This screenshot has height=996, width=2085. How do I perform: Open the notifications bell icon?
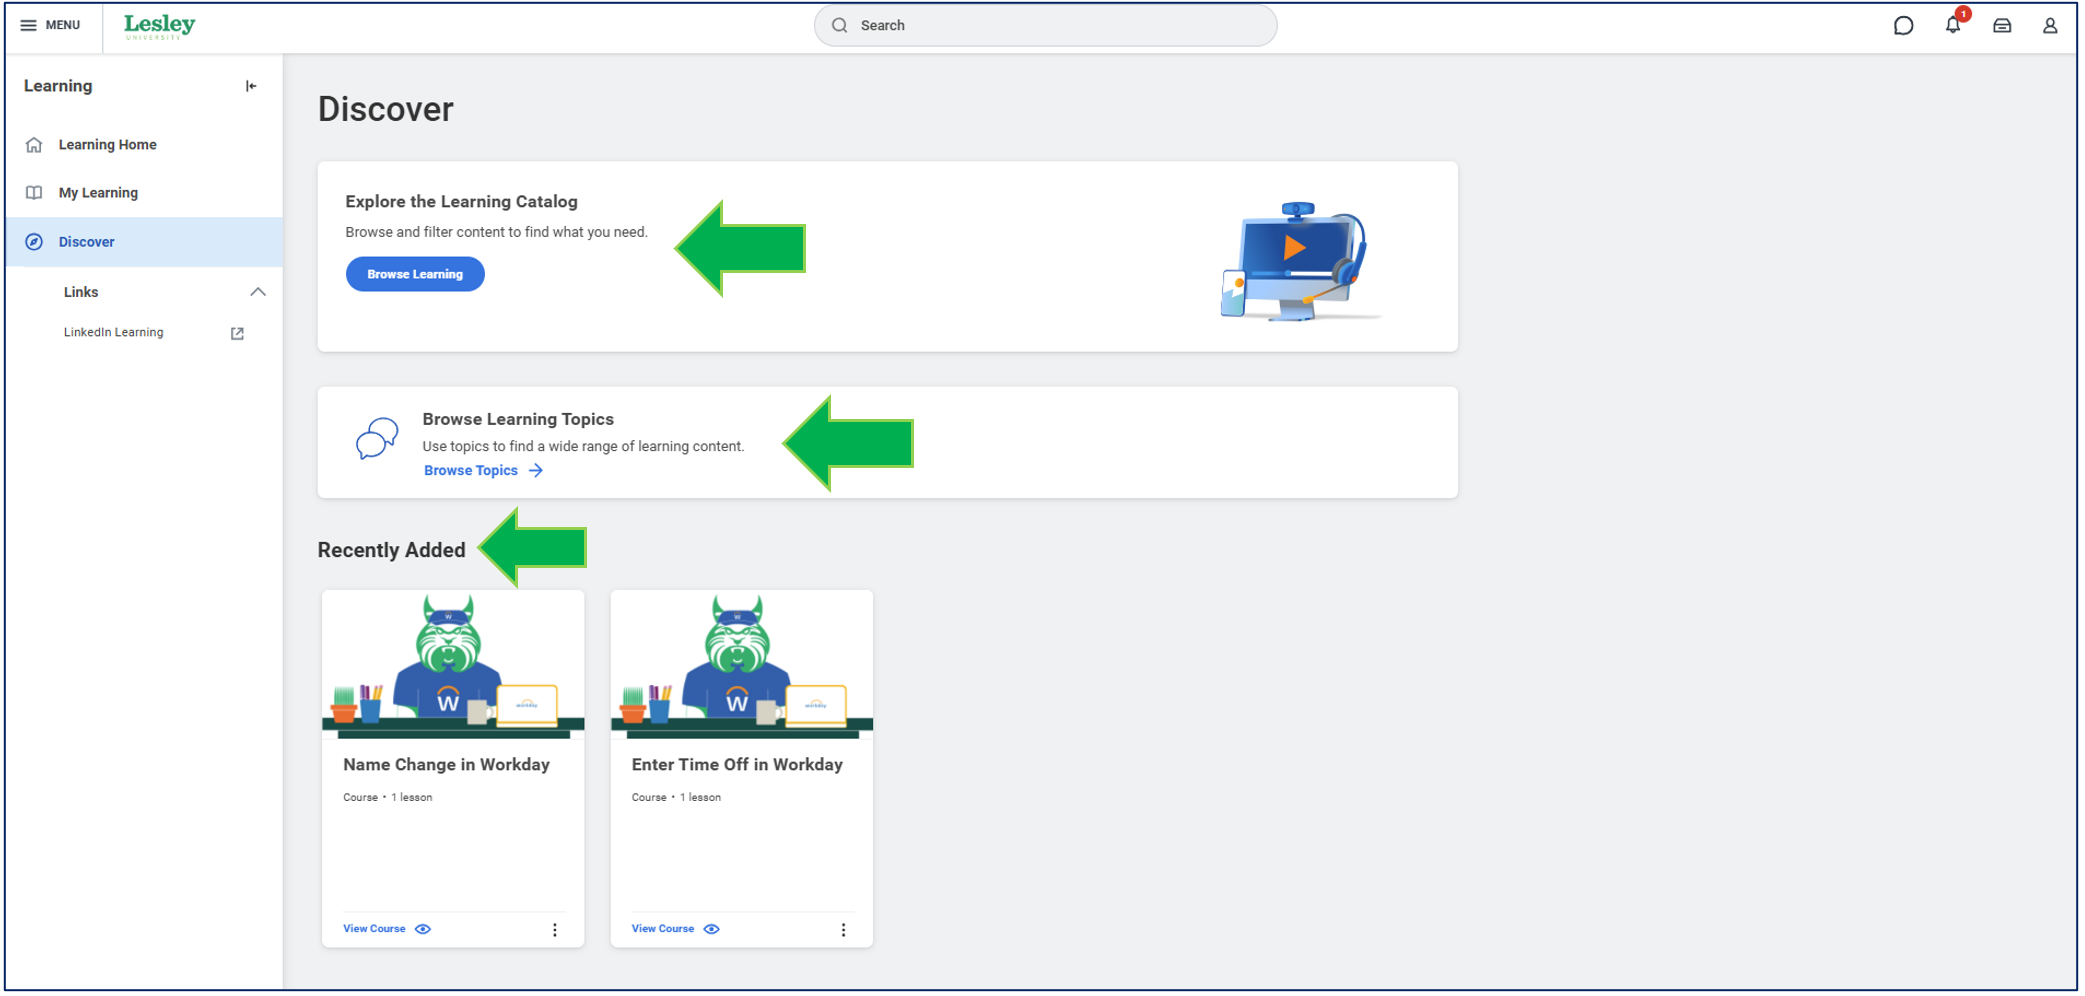(x=1953, y=25)
